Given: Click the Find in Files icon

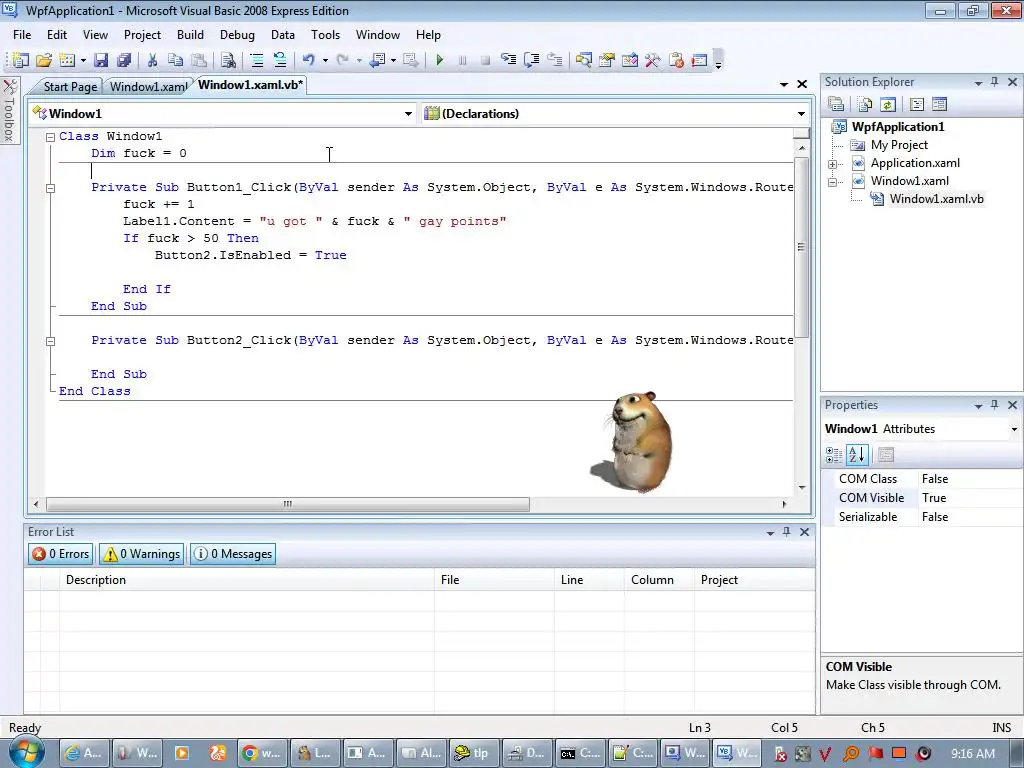Looking at the screenshot, I should [x=228, y=60].
